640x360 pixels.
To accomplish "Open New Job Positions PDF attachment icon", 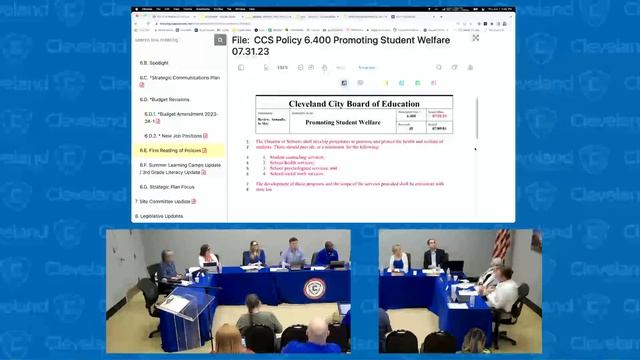I will click(205, 136).
